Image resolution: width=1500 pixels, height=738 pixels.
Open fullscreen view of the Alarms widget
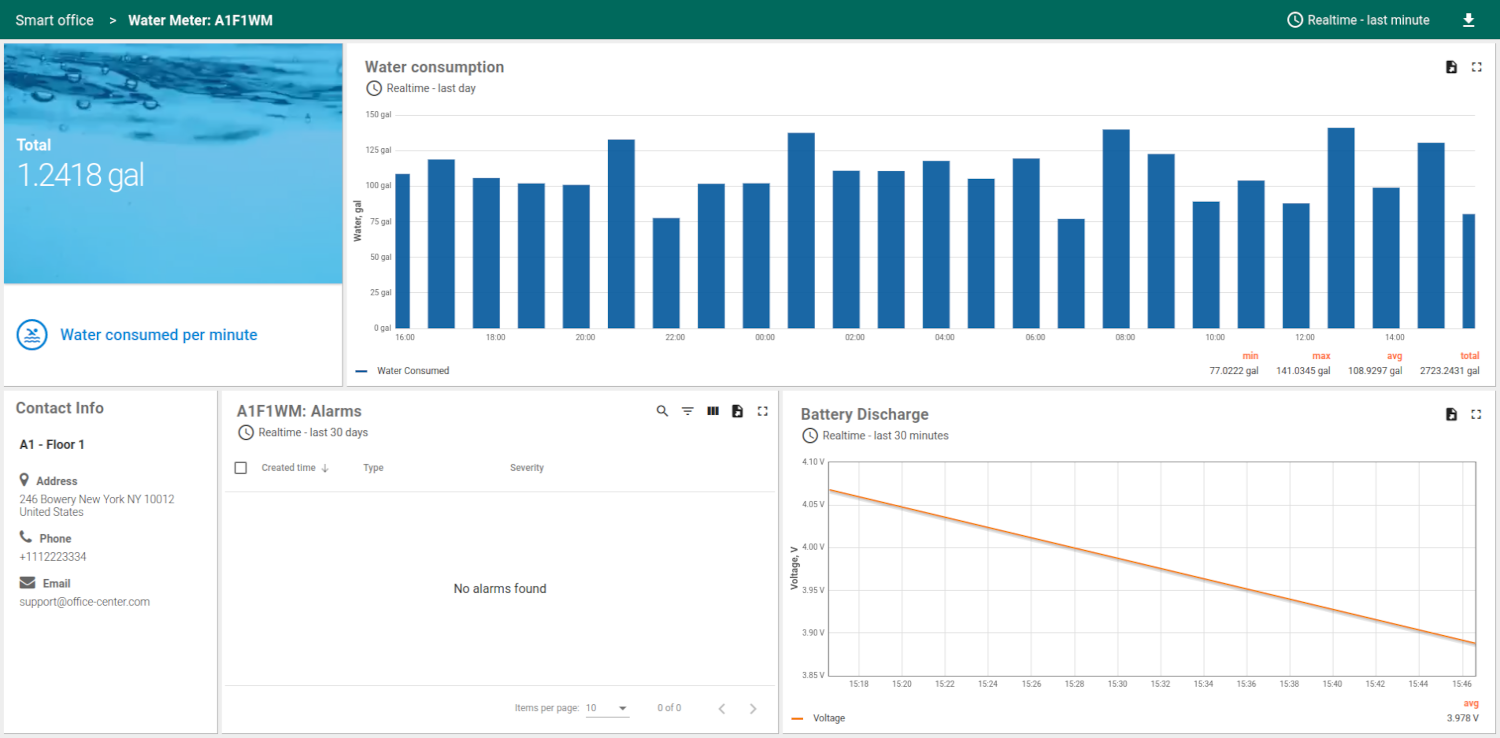pyautogui.click(x=762, y=410)
